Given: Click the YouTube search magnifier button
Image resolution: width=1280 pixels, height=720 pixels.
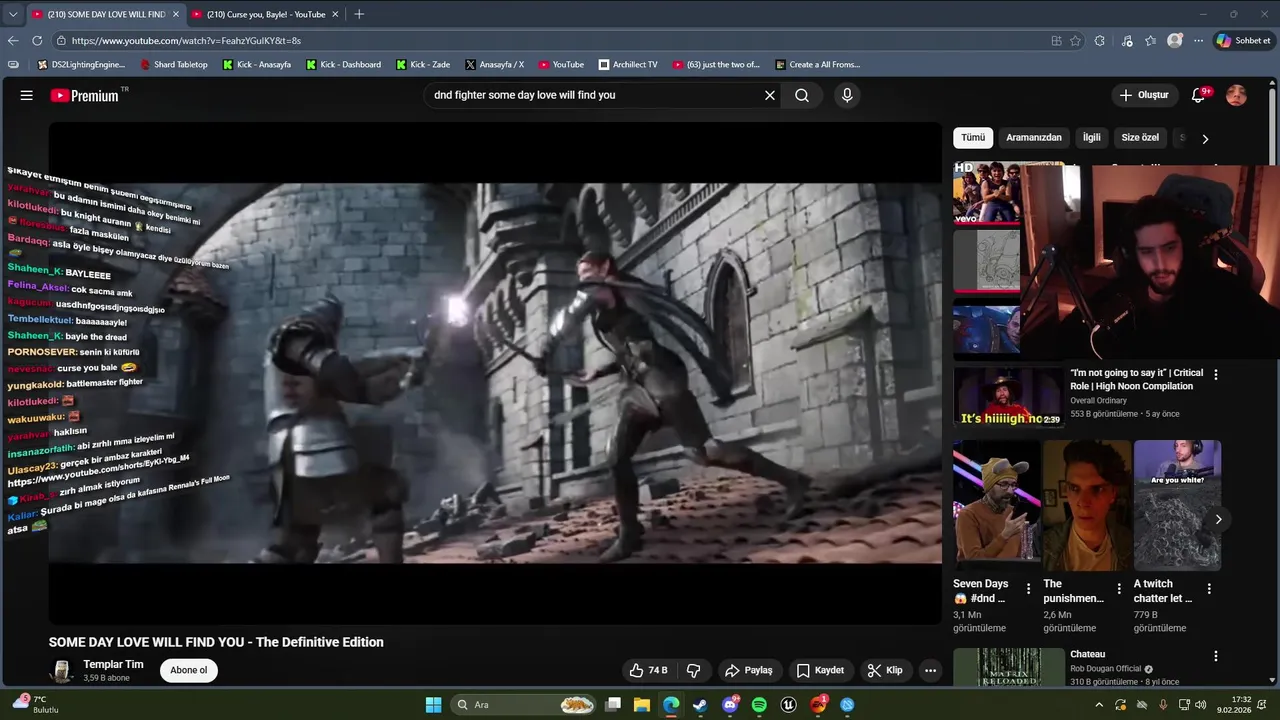Looking at the screenshot, I should click(x=802, y=95).
